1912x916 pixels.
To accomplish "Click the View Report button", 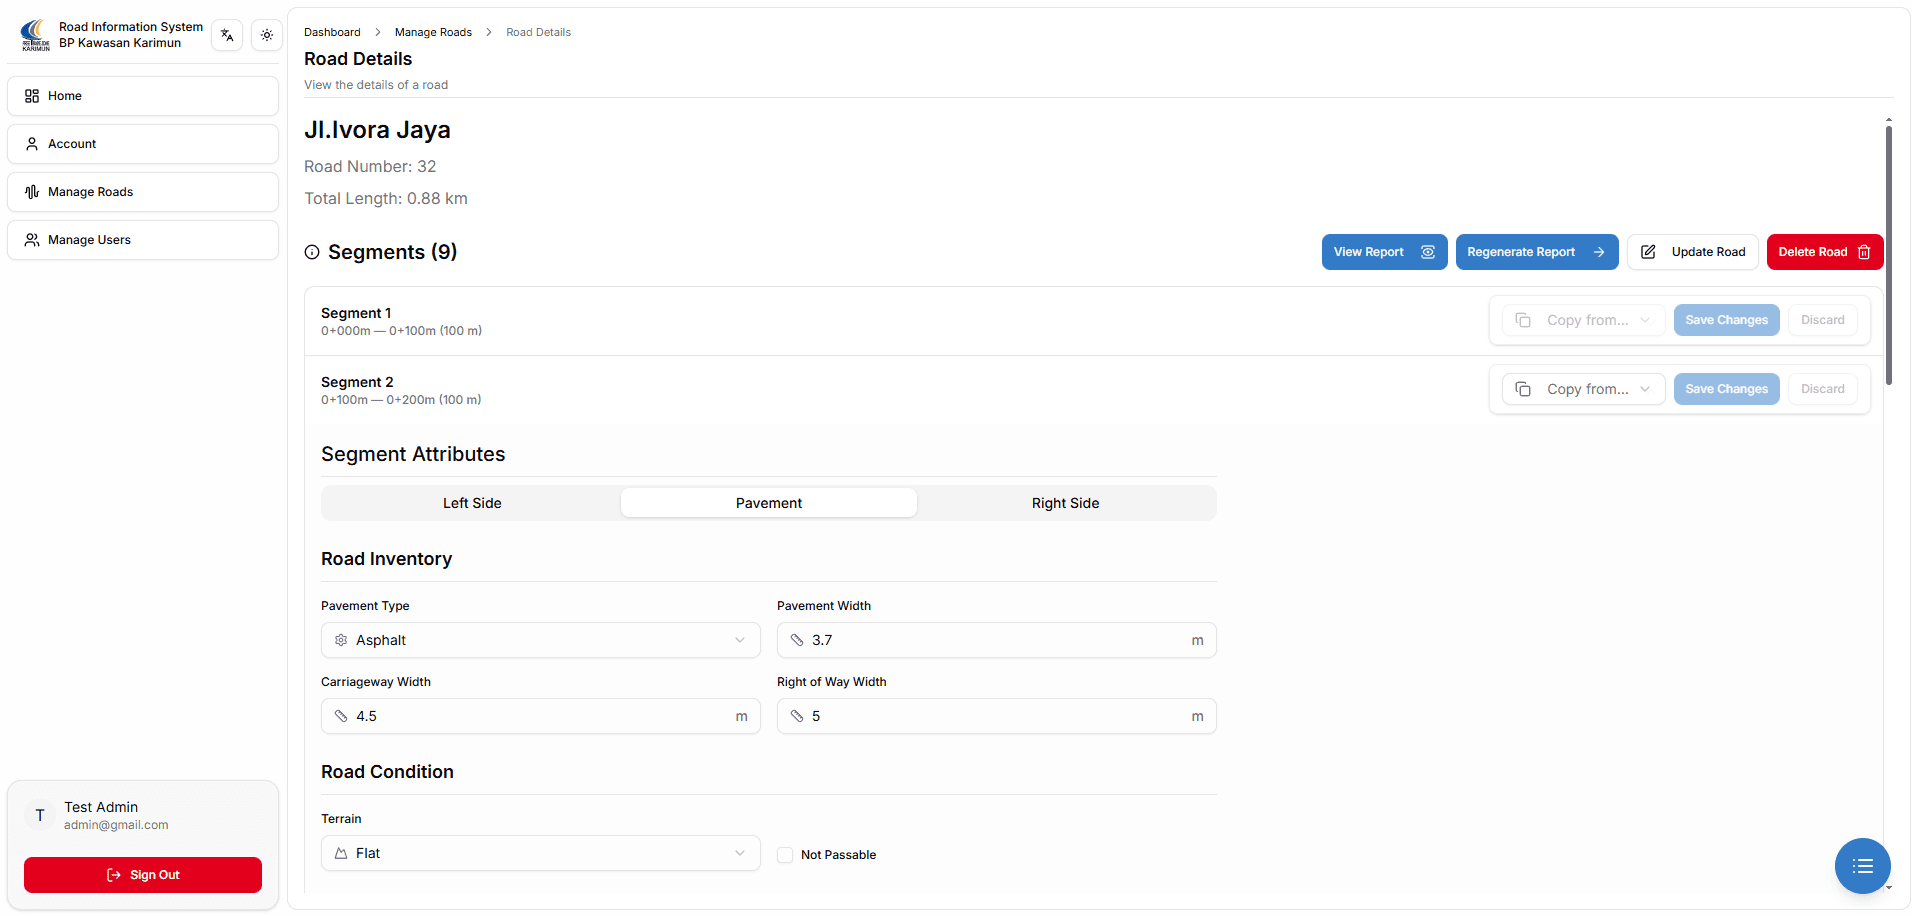I will click(x=1383, y=252).
